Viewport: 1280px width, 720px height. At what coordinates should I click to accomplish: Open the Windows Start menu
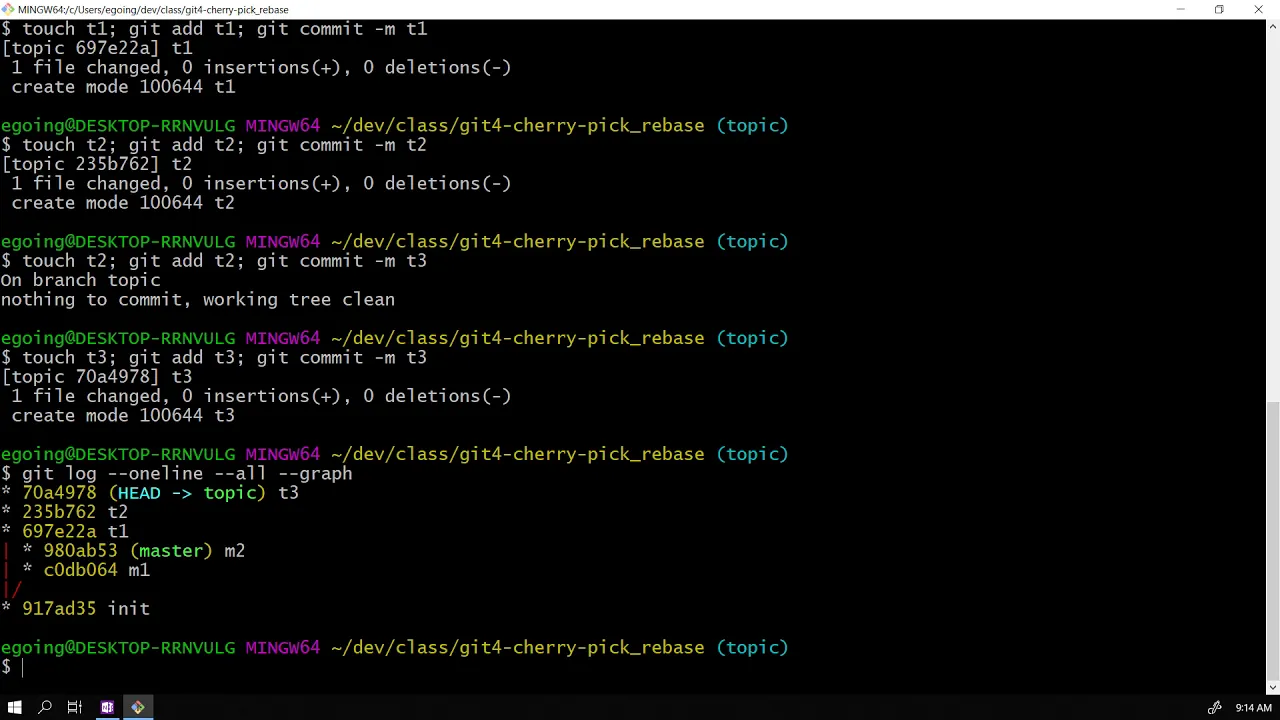click(x=14, y=707)
